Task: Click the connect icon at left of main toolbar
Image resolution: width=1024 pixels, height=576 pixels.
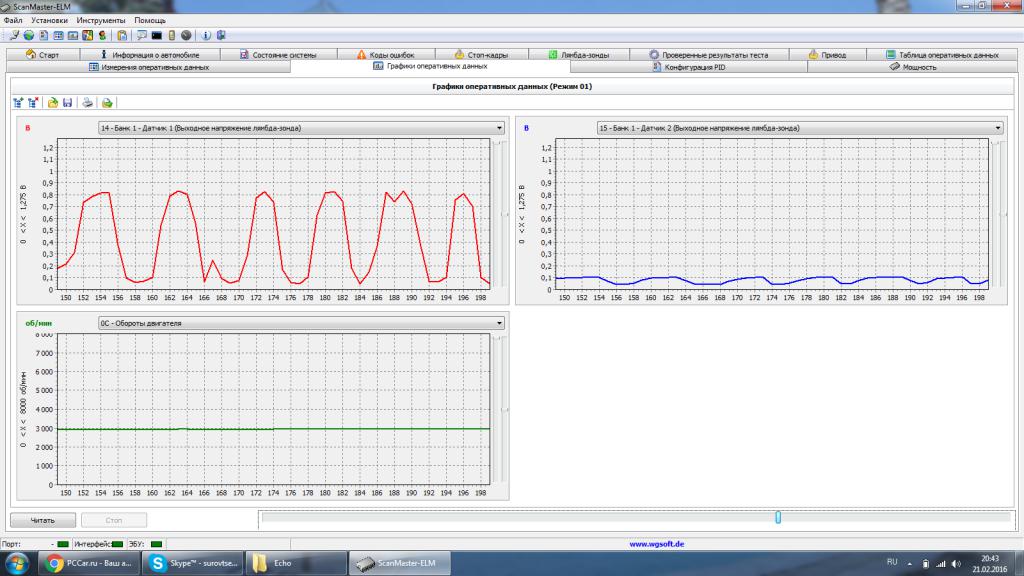Action: pos(14,35)
